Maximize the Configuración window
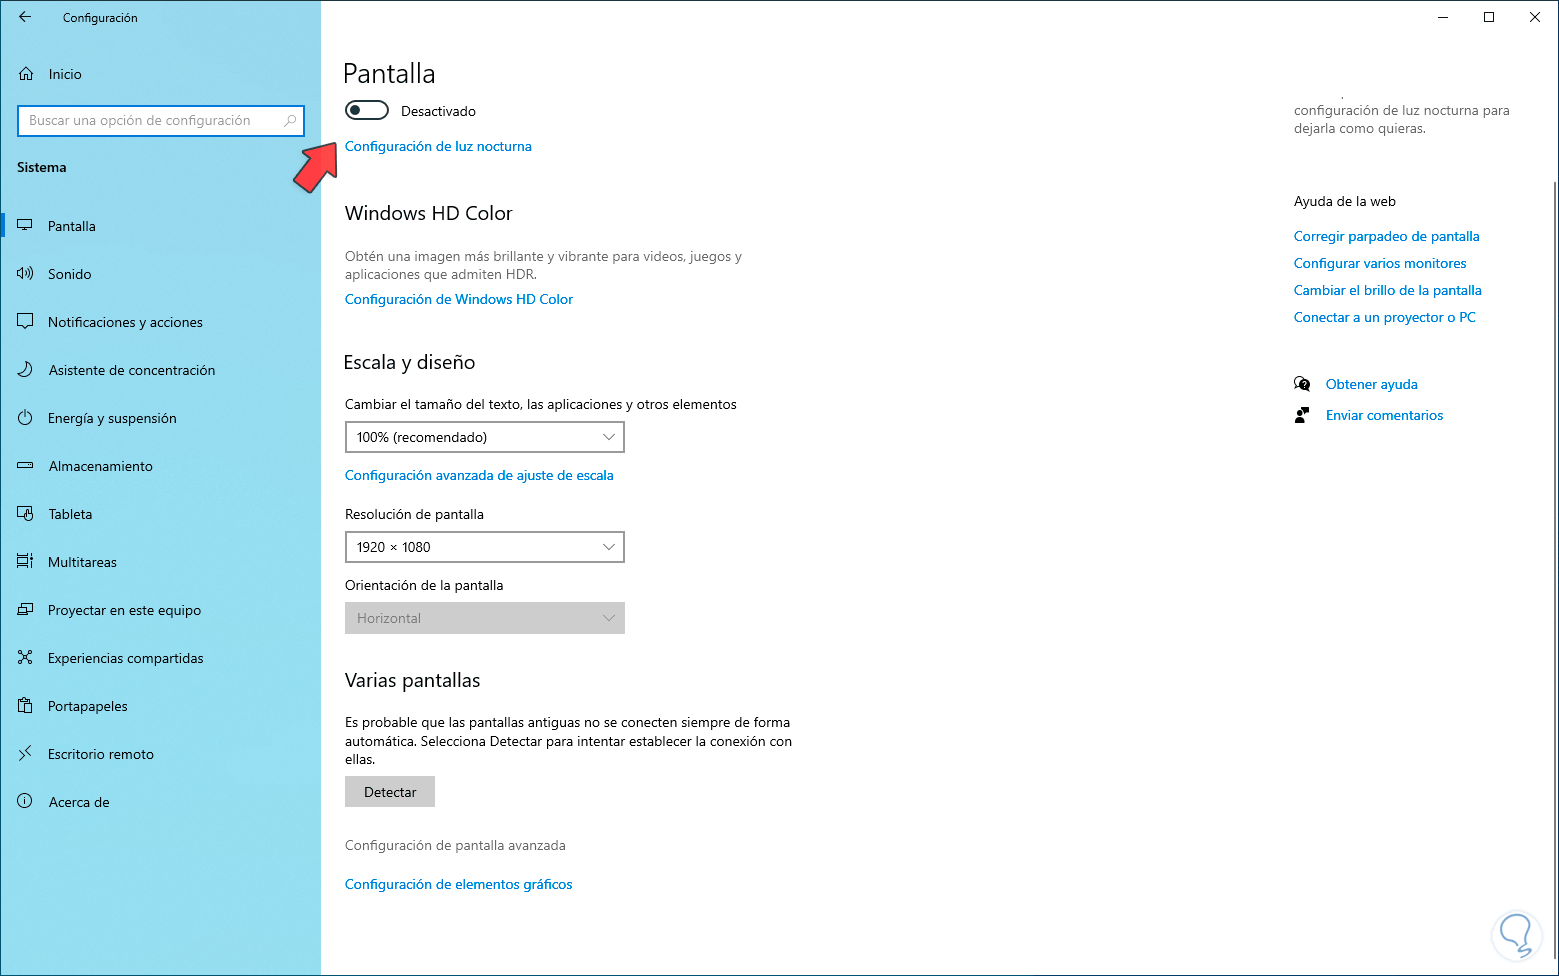Image resolution: width=1559 pixels, height=976 pixels. [x=1489, y=17]
